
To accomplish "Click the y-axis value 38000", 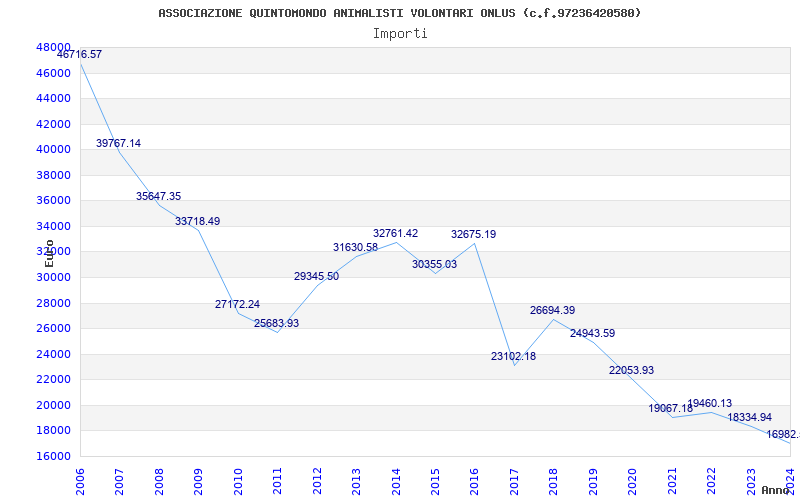I will coord(53,176).
